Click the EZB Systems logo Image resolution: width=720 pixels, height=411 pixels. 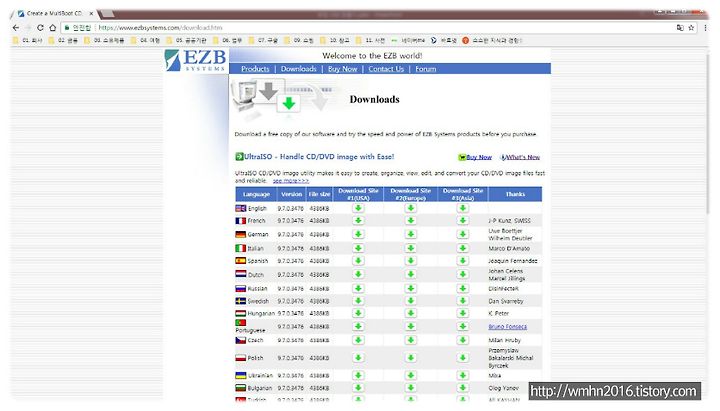click(x=195, y=60)
